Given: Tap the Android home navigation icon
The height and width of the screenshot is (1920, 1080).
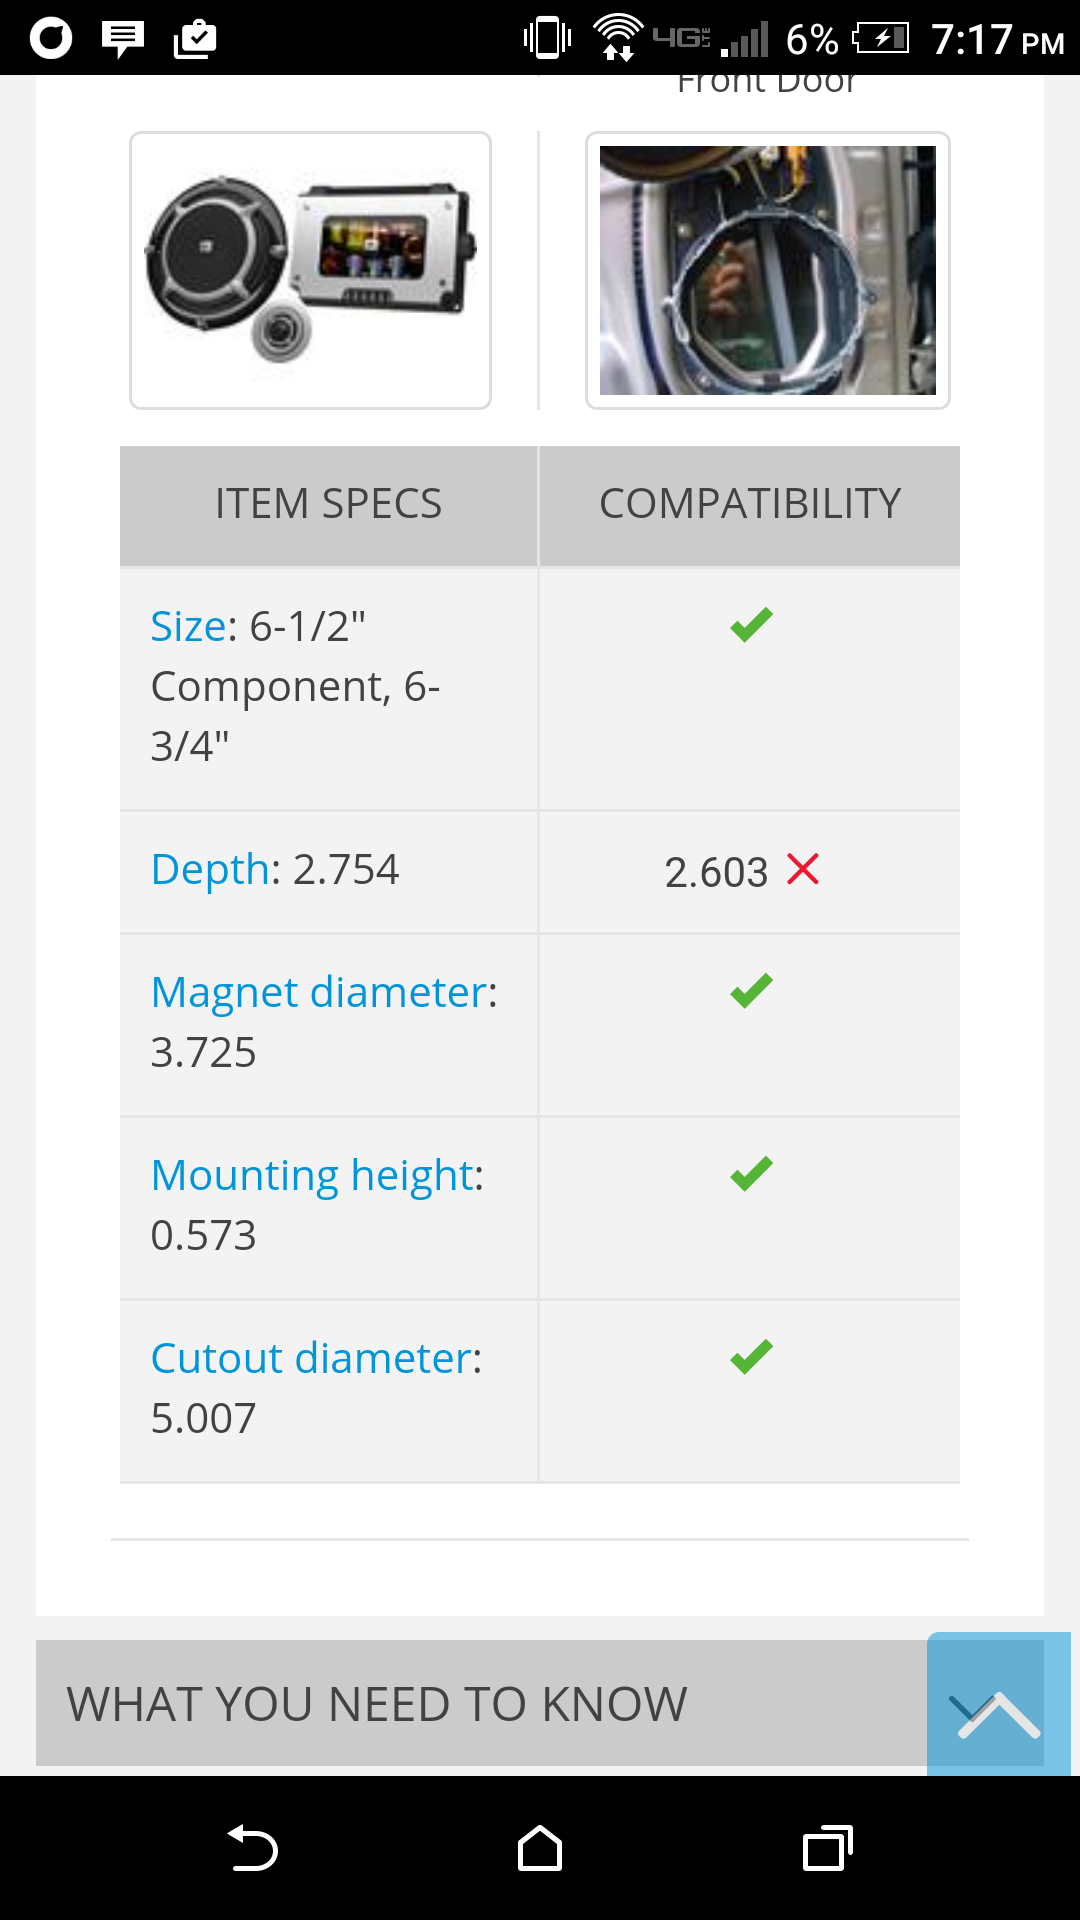Looking at the screenshot, I should [x=540, y=1848].
